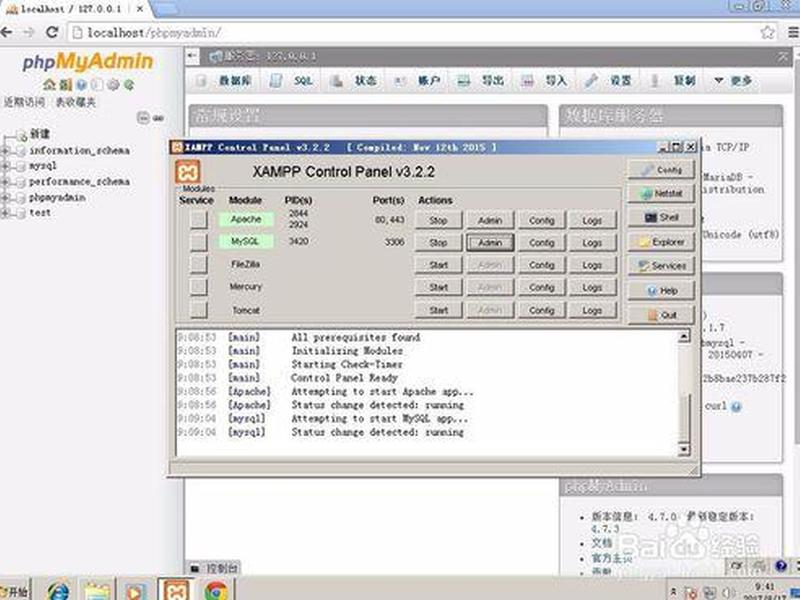The height and width of the screenshot is (600, 800).
Task: Stop the MySQL module
Action: (x=438, y=243)
